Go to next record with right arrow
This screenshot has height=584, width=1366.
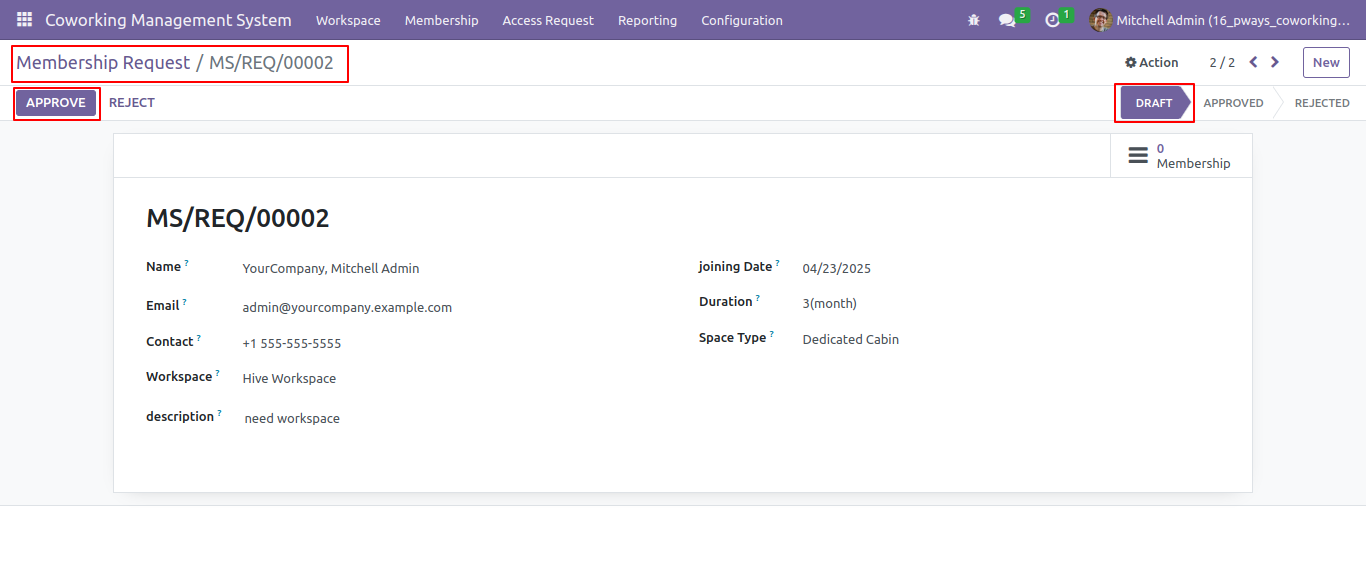click(1275, 62)
